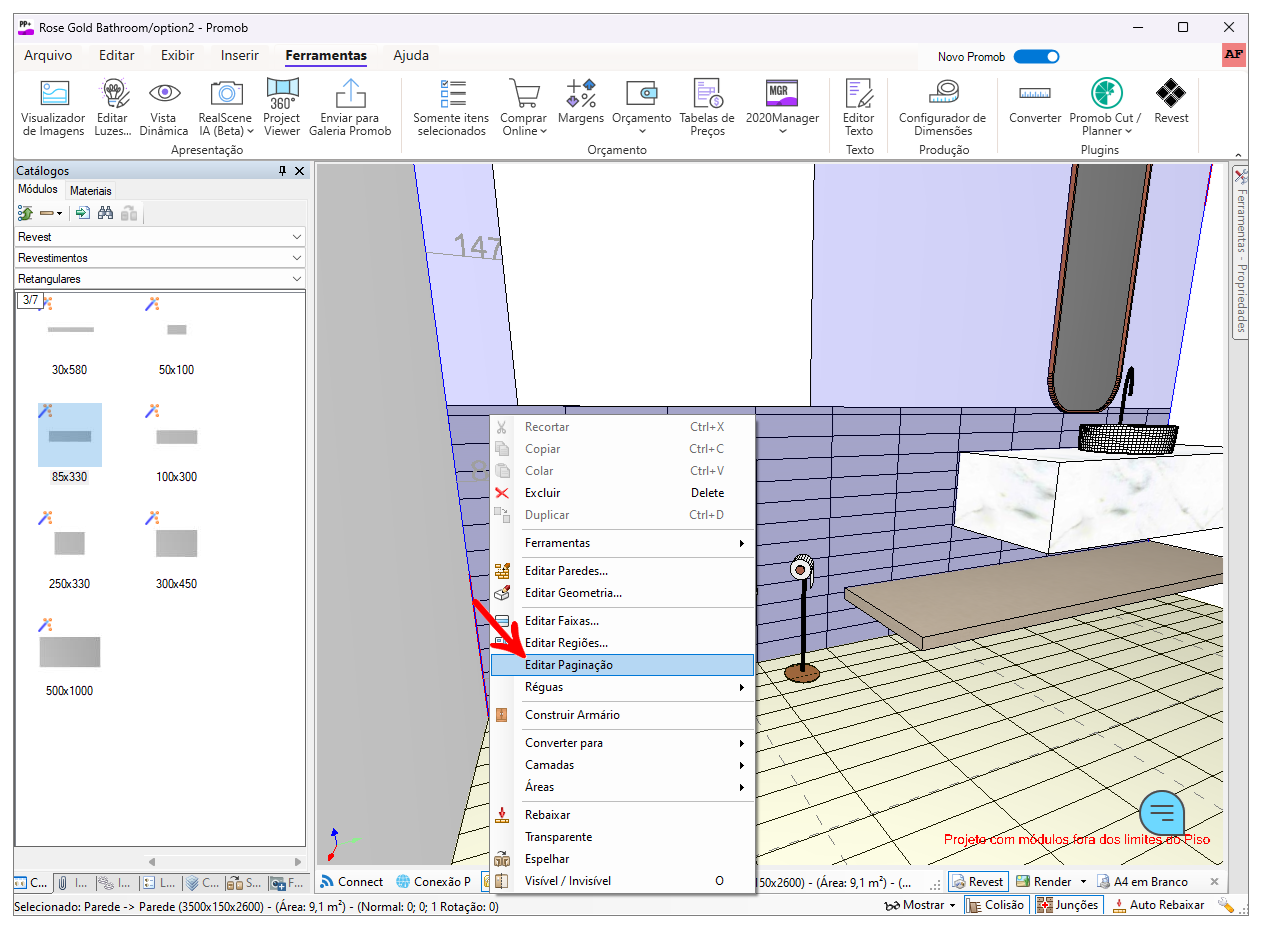The image size is (1262, 932).
Task: Open the Arquivo menu
Action: [48, 56]
